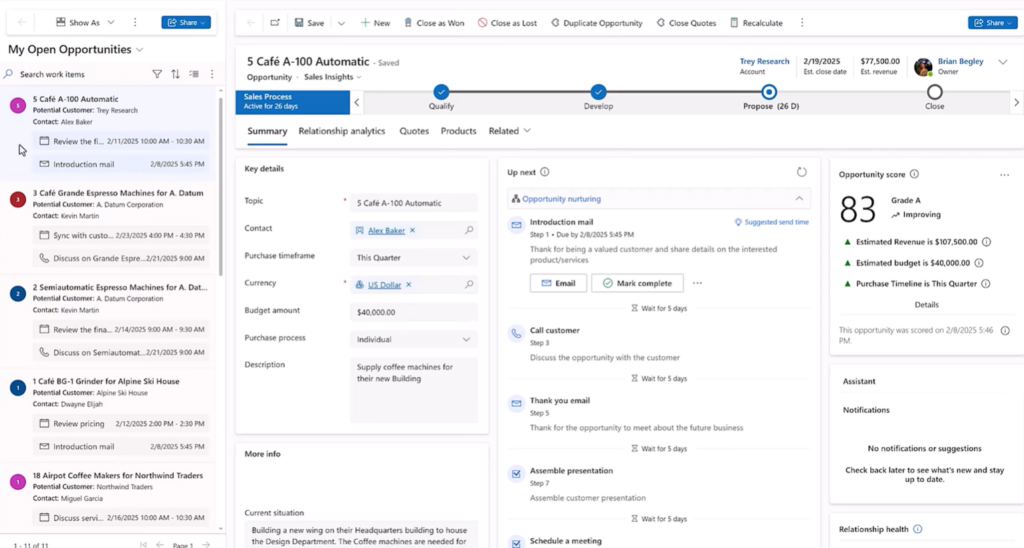Click the Topic input field
The image size is (1024, 548).
tap(413, 203)
